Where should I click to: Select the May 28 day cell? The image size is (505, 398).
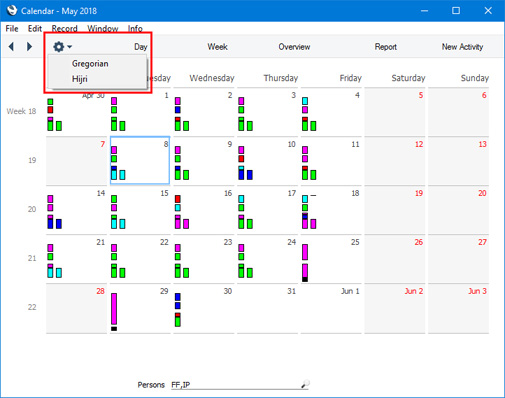tap(76, 308)
